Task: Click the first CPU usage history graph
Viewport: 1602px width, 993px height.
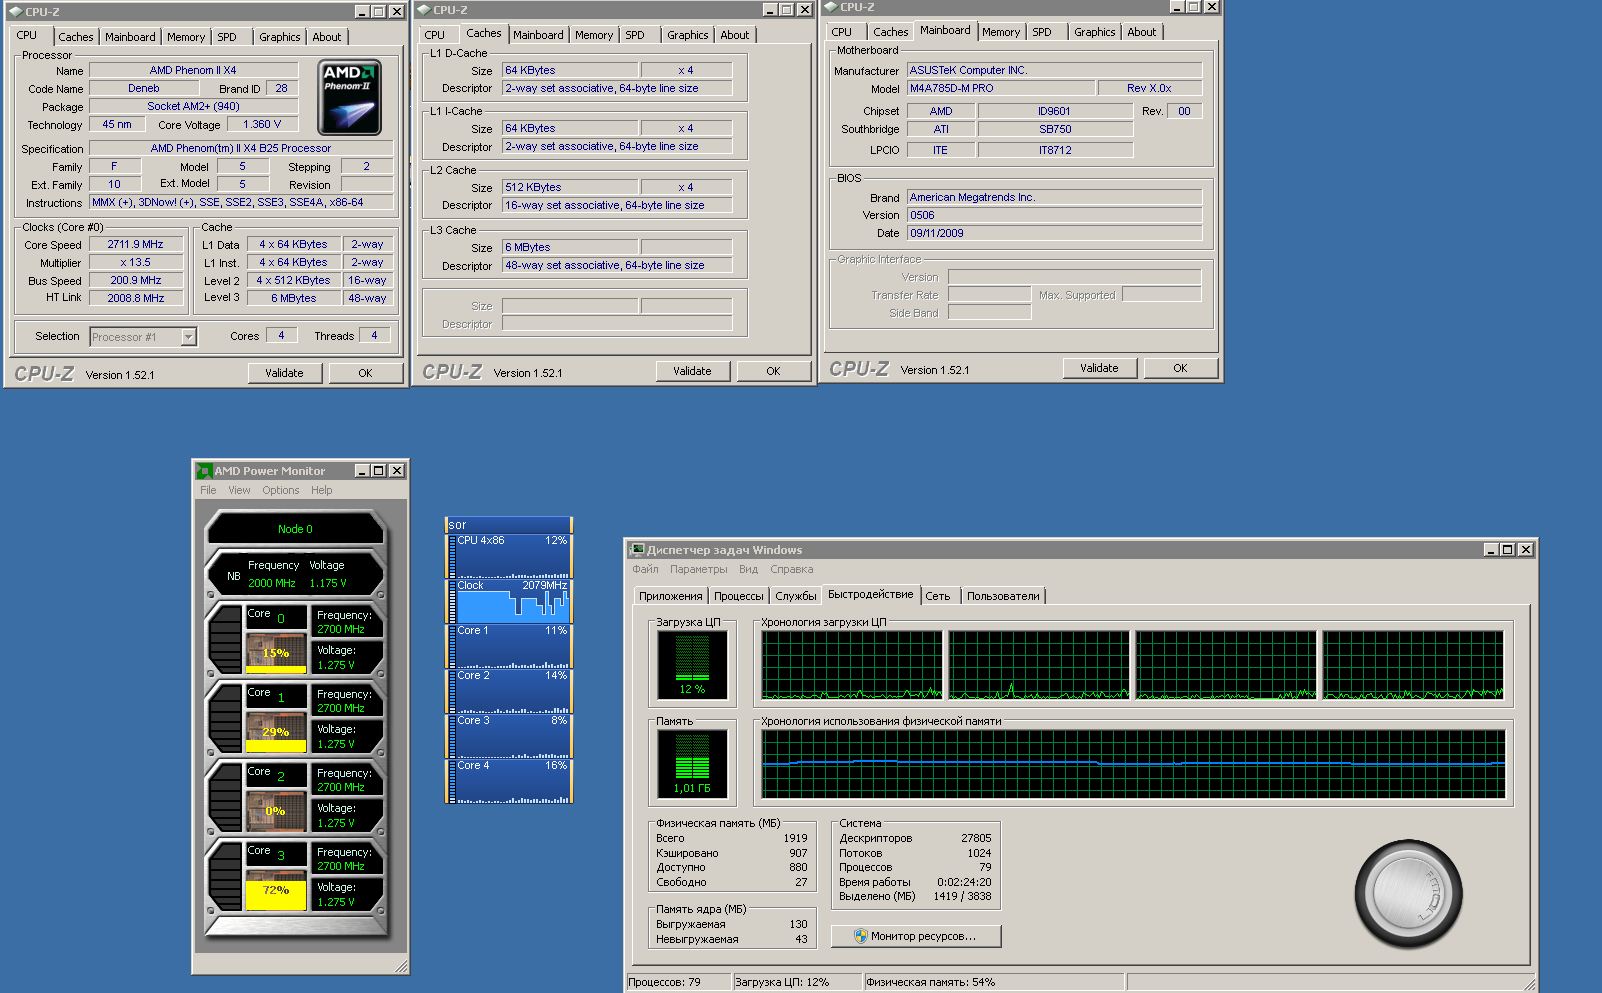Action: click(852, 665)
